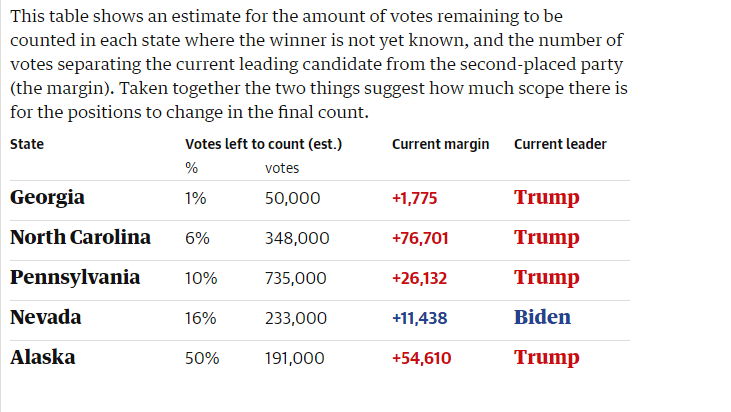Click the Votes left to count header
The image size is (731, 412).
[264, 144]
